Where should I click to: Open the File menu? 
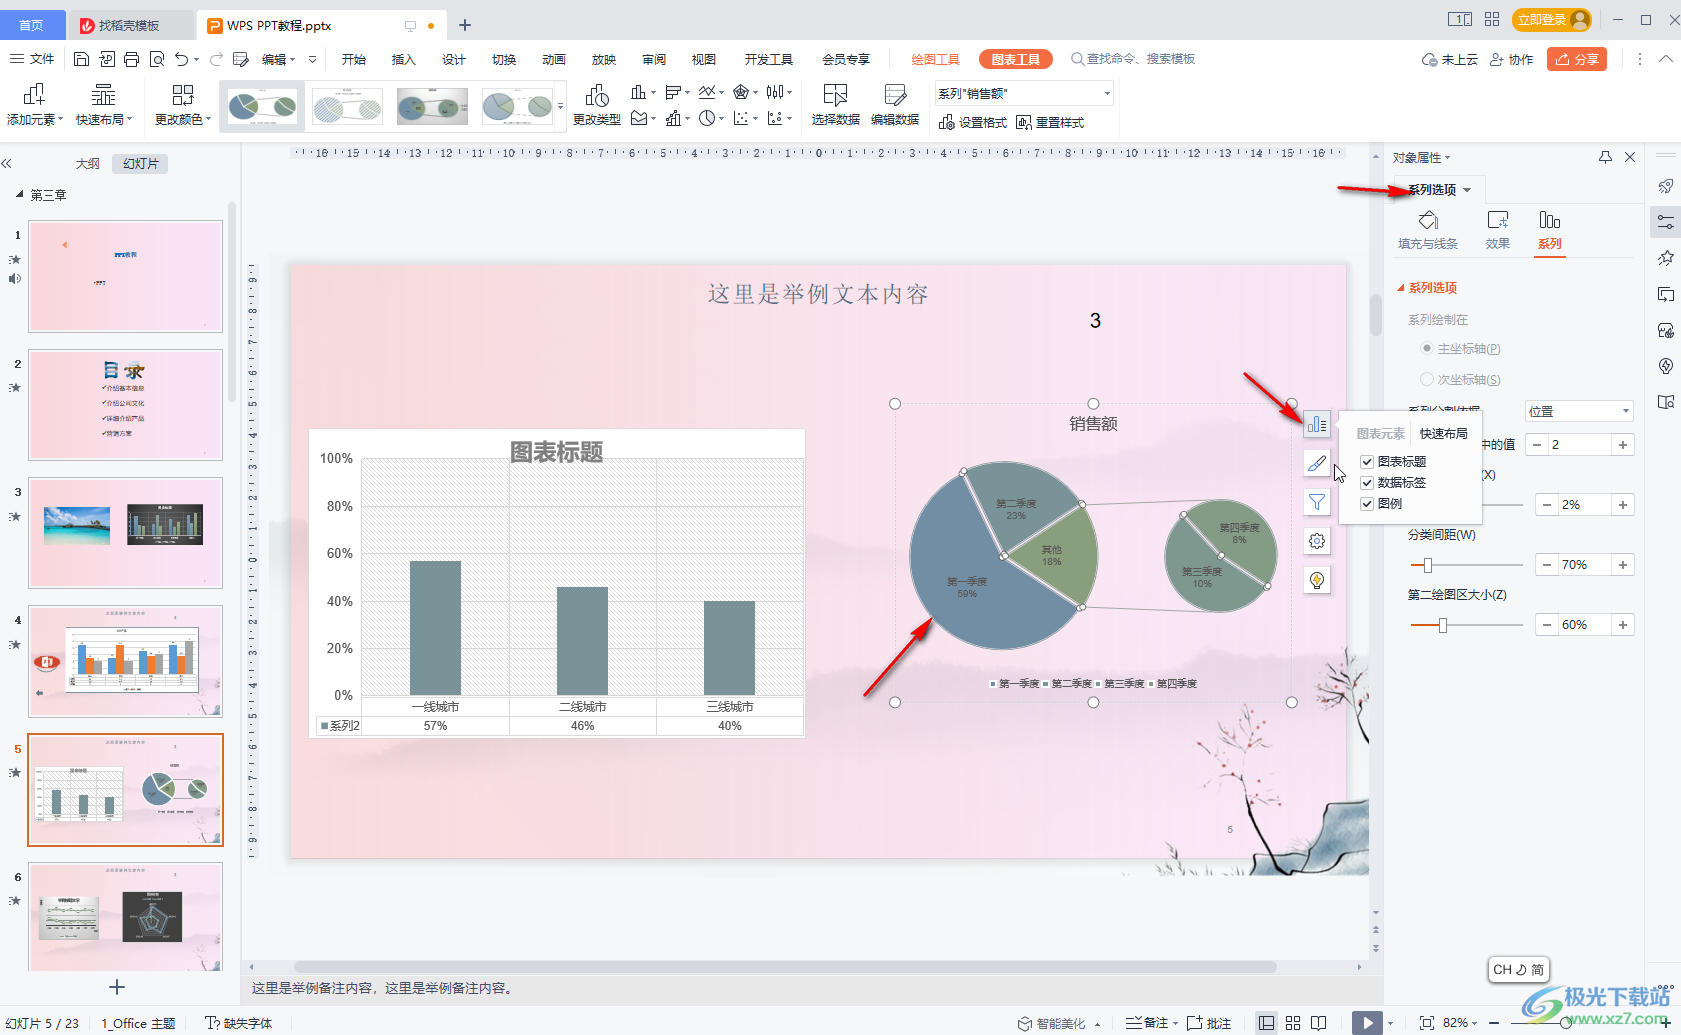click(x=32, y=59)
